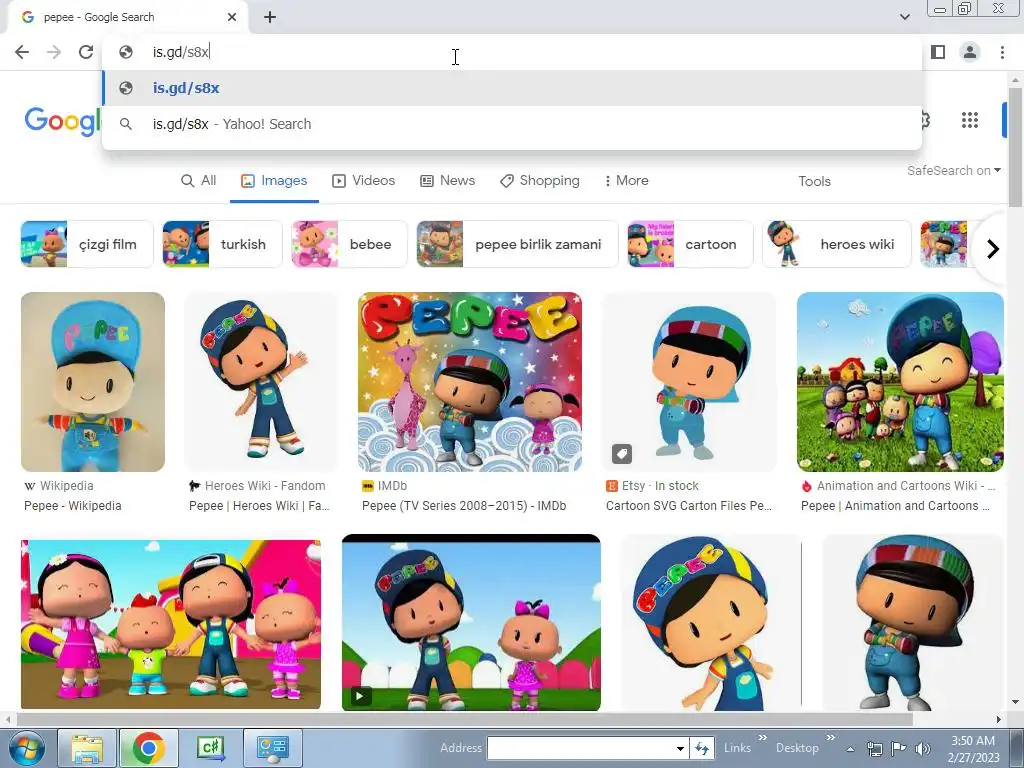Open the C# application taskbar icon
This screenshot has width=1024, height=768.
click(210, 748)
